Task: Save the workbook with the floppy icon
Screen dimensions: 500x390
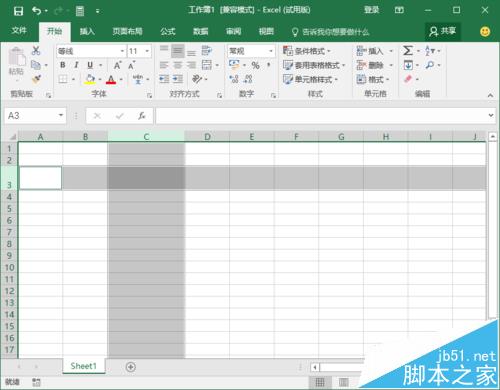Action: [18, 11]
